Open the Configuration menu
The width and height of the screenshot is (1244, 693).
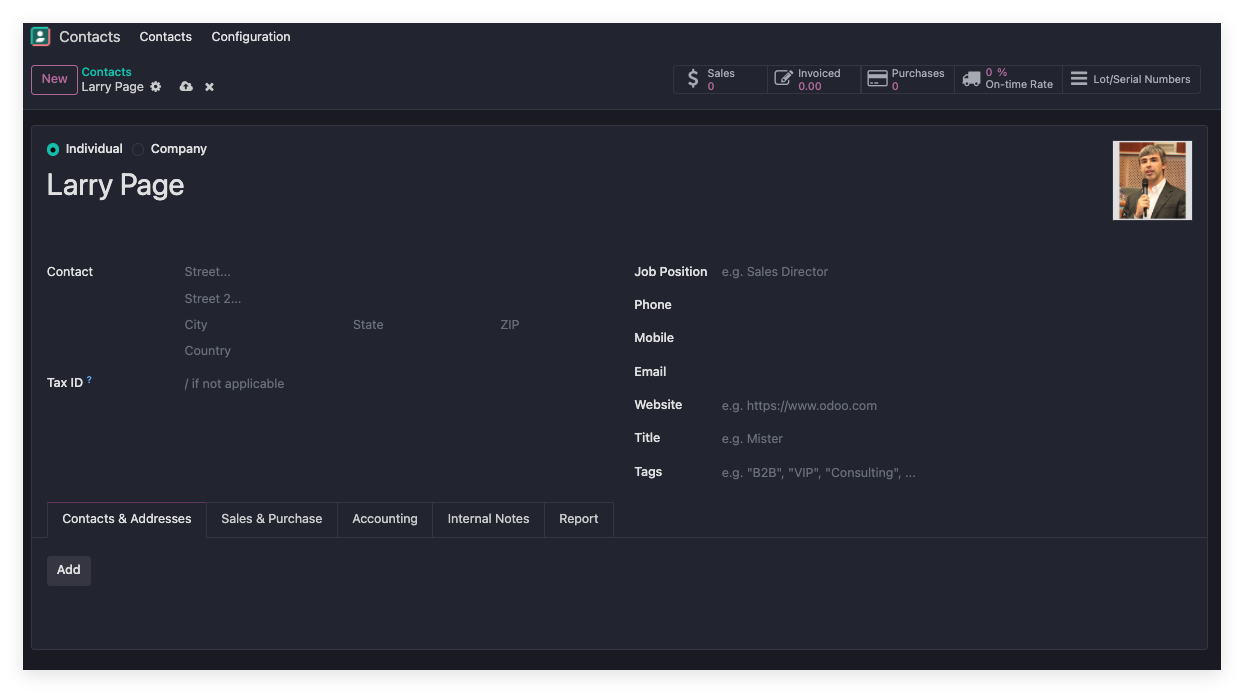251,37
